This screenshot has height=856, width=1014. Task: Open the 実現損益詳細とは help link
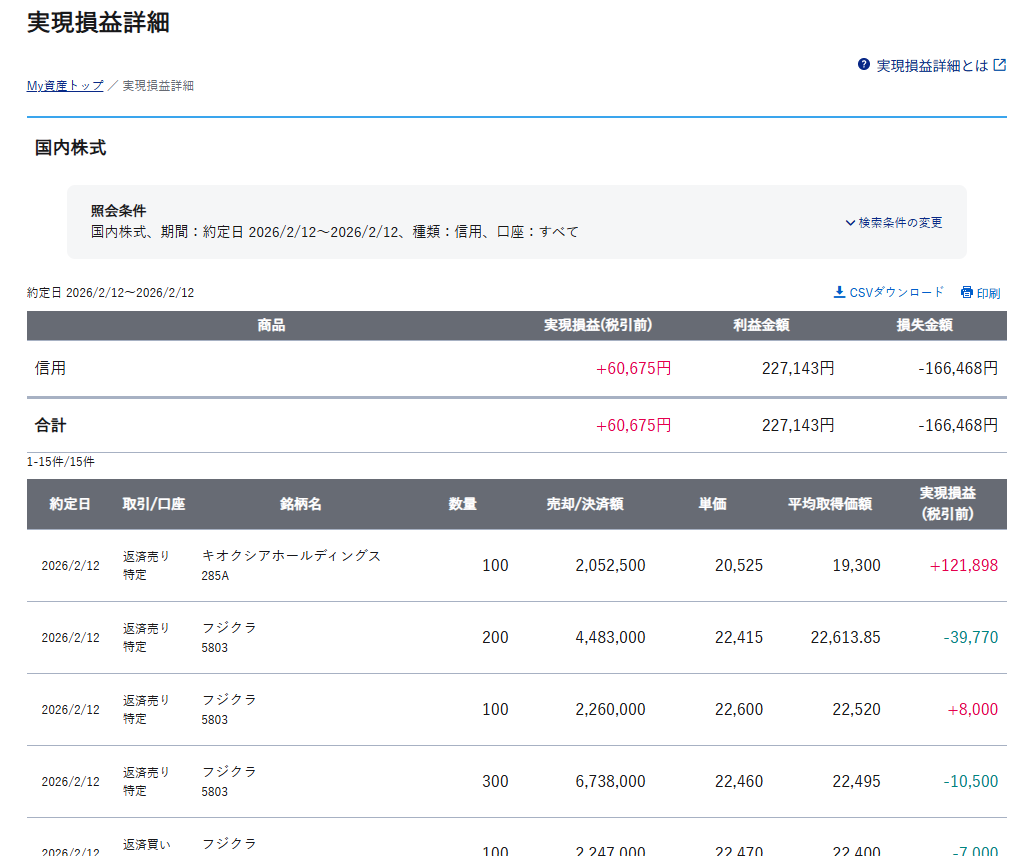click(x=931, y=66)
